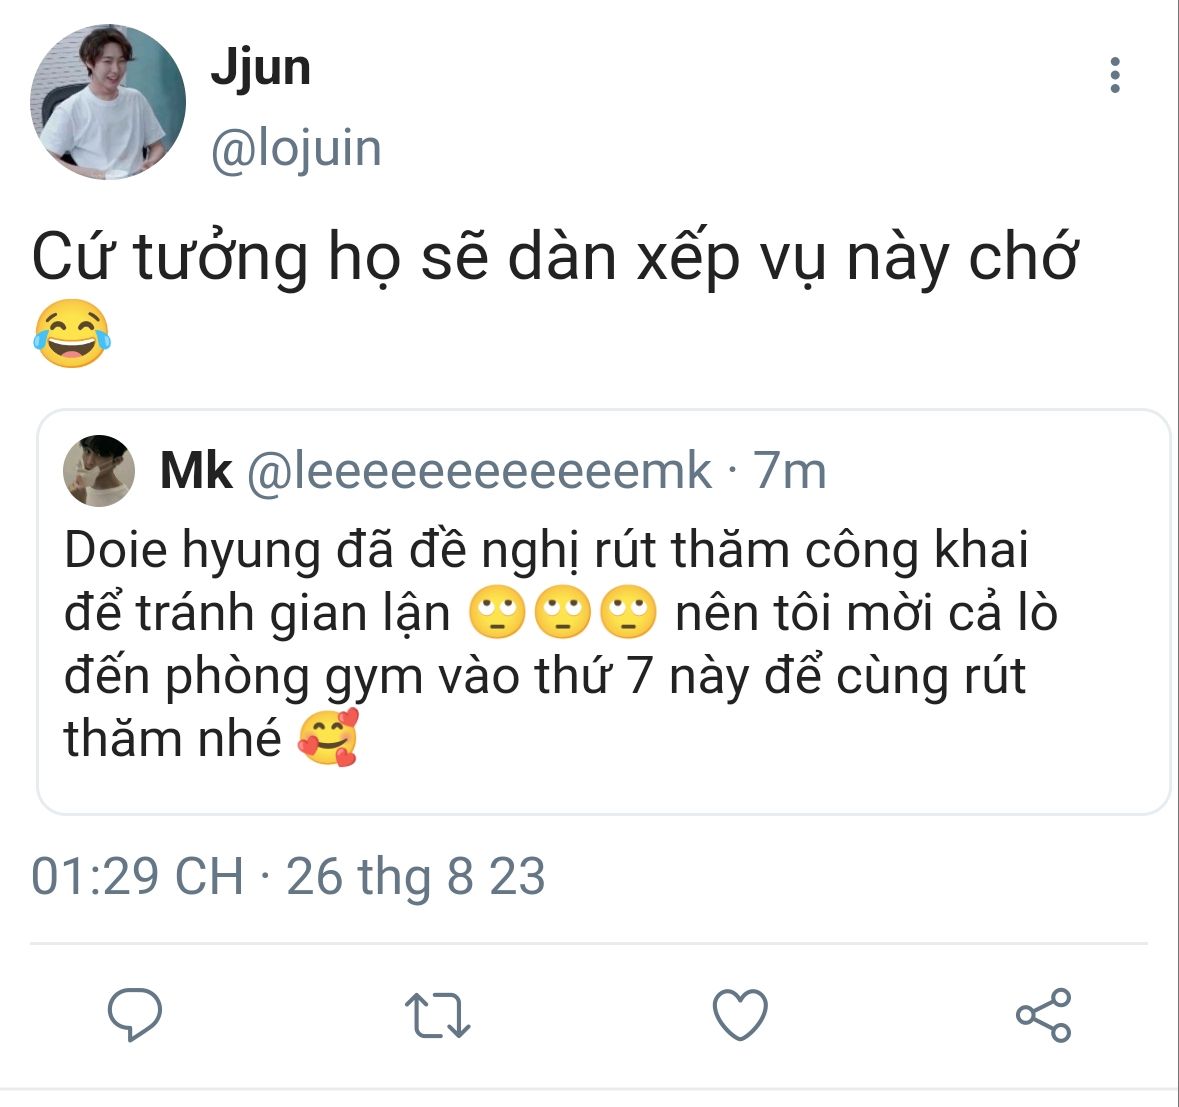The image size is (1179, 1107).
Task: Open the Jjun display name
Action: (x=260, y=69)
